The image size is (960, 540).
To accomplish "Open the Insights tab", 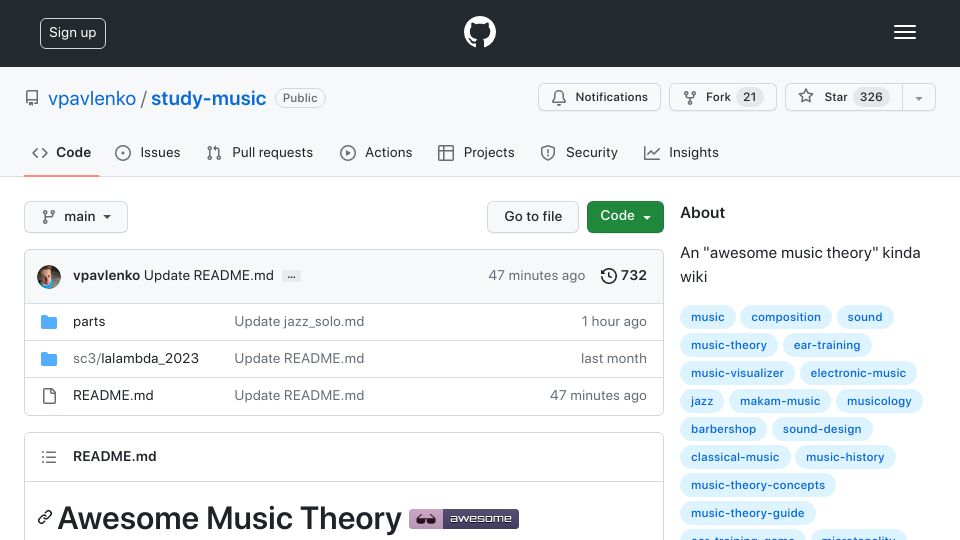I will pyautogui.click(x=681, y=152).
